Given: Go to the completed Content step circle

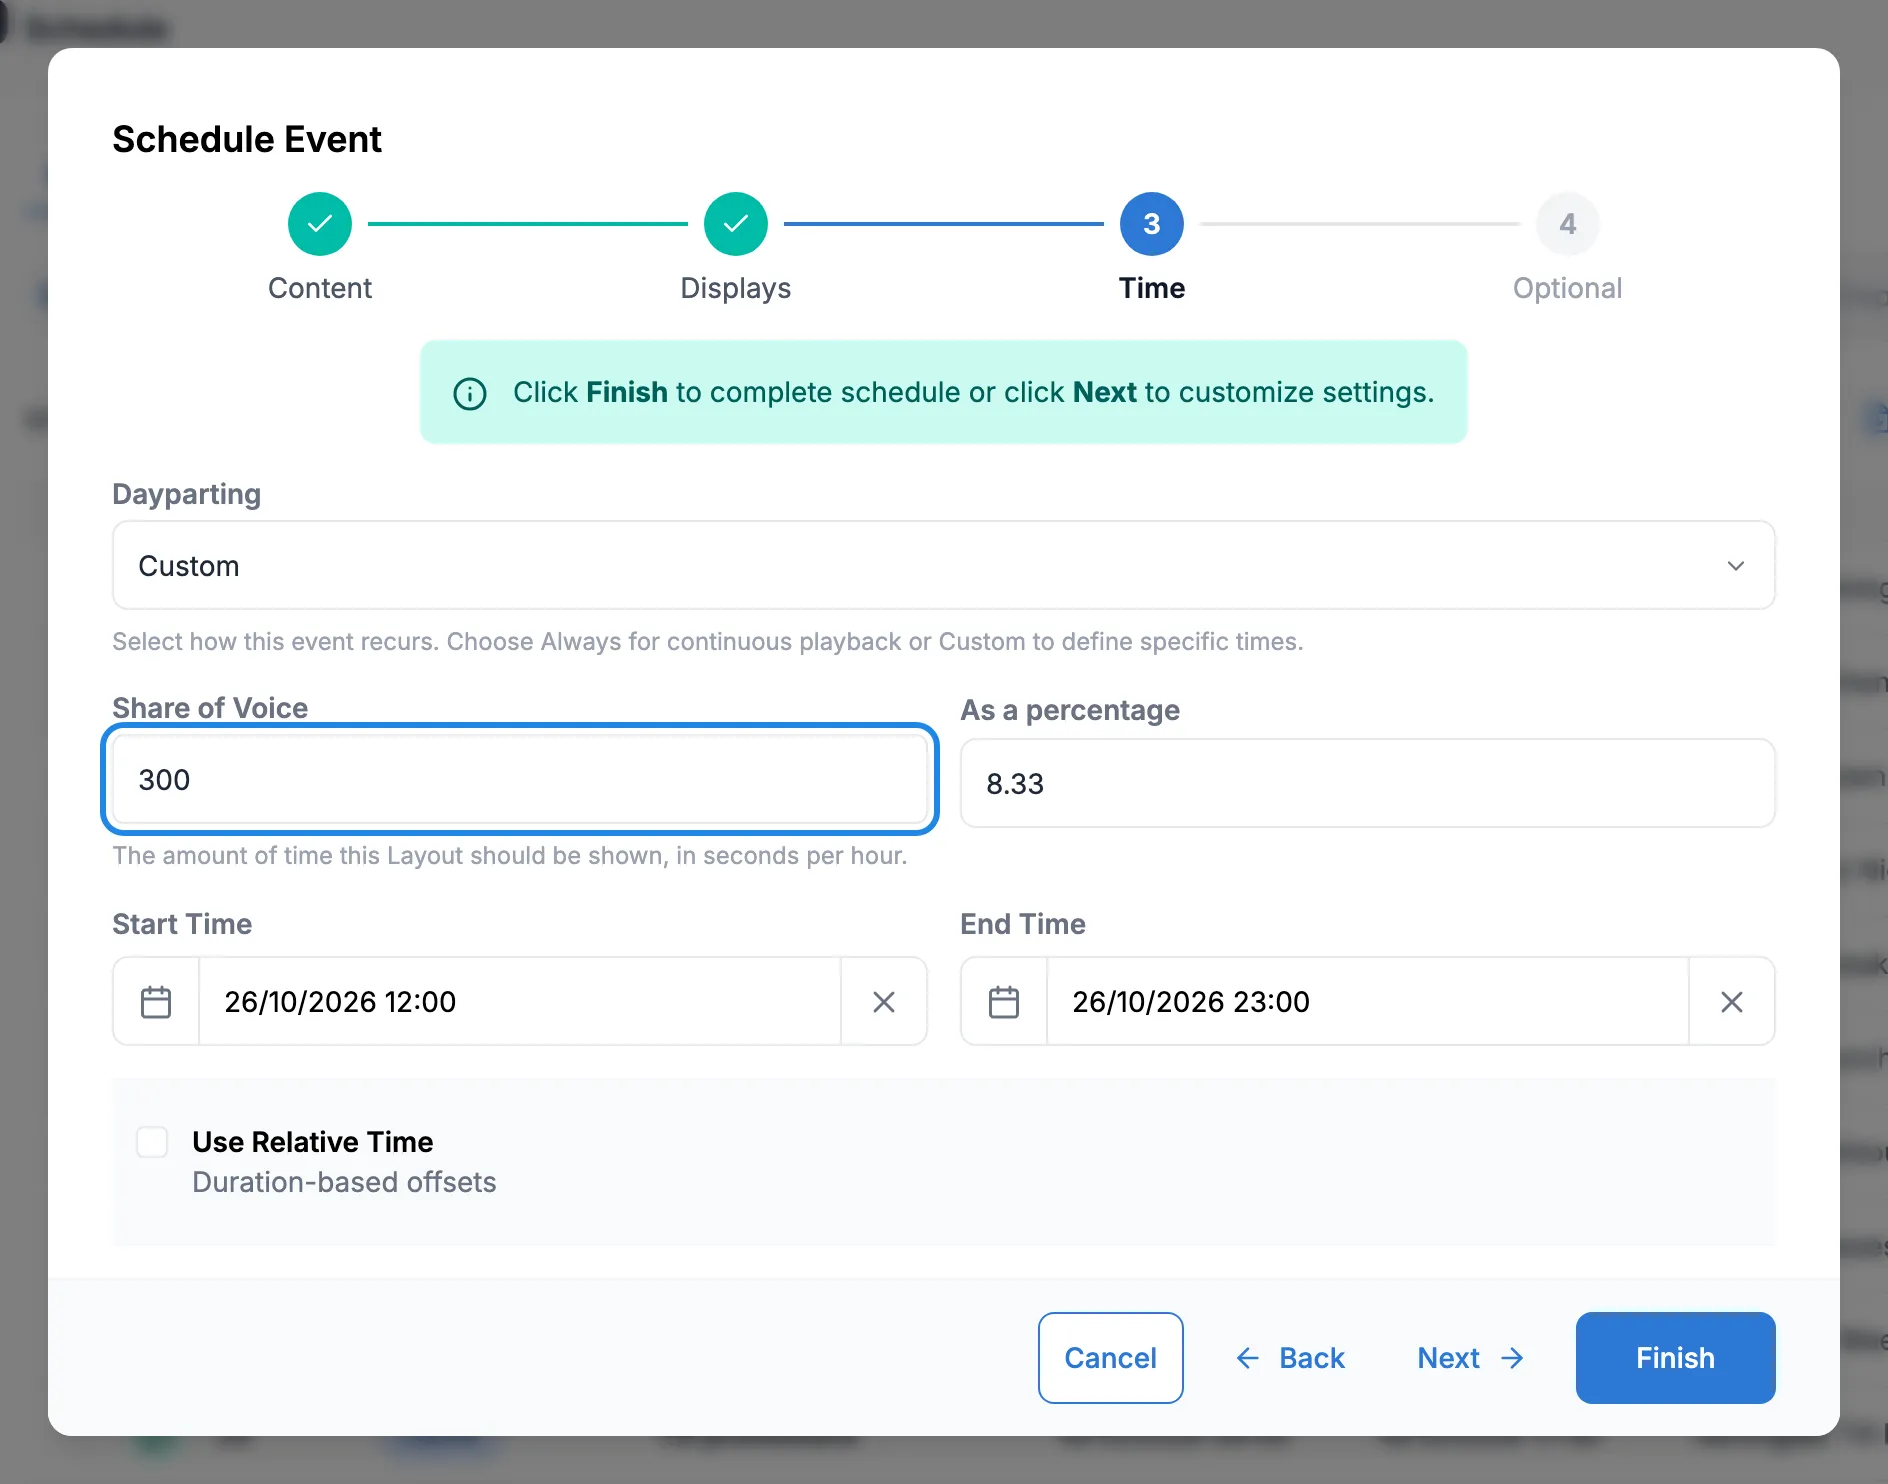Looking at the screenshot, I should coord(320,224).
